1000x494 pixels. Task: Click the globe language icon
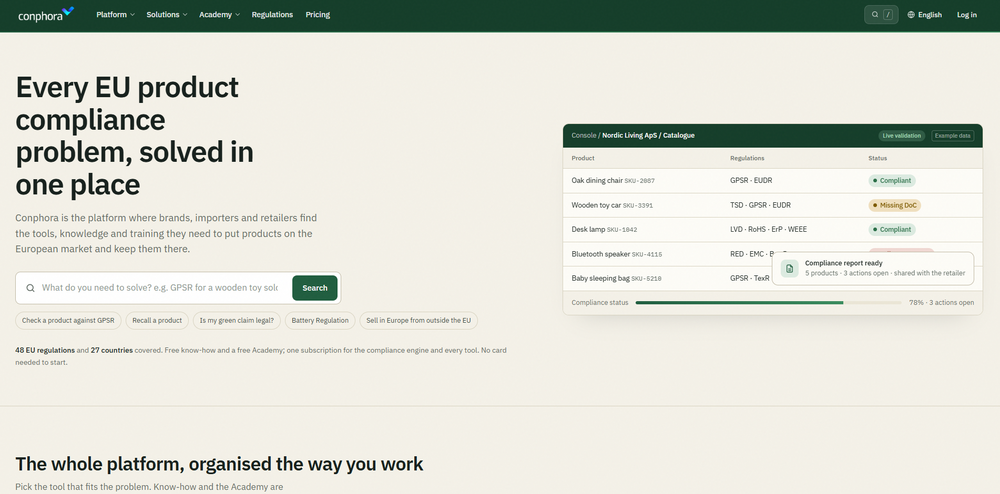click(911, 15)
